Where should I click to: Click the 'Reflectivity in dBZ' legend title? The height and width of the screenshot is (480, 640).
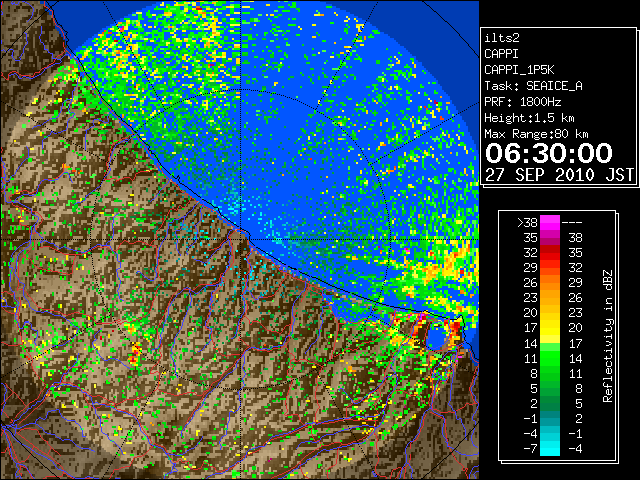[608, 336]
